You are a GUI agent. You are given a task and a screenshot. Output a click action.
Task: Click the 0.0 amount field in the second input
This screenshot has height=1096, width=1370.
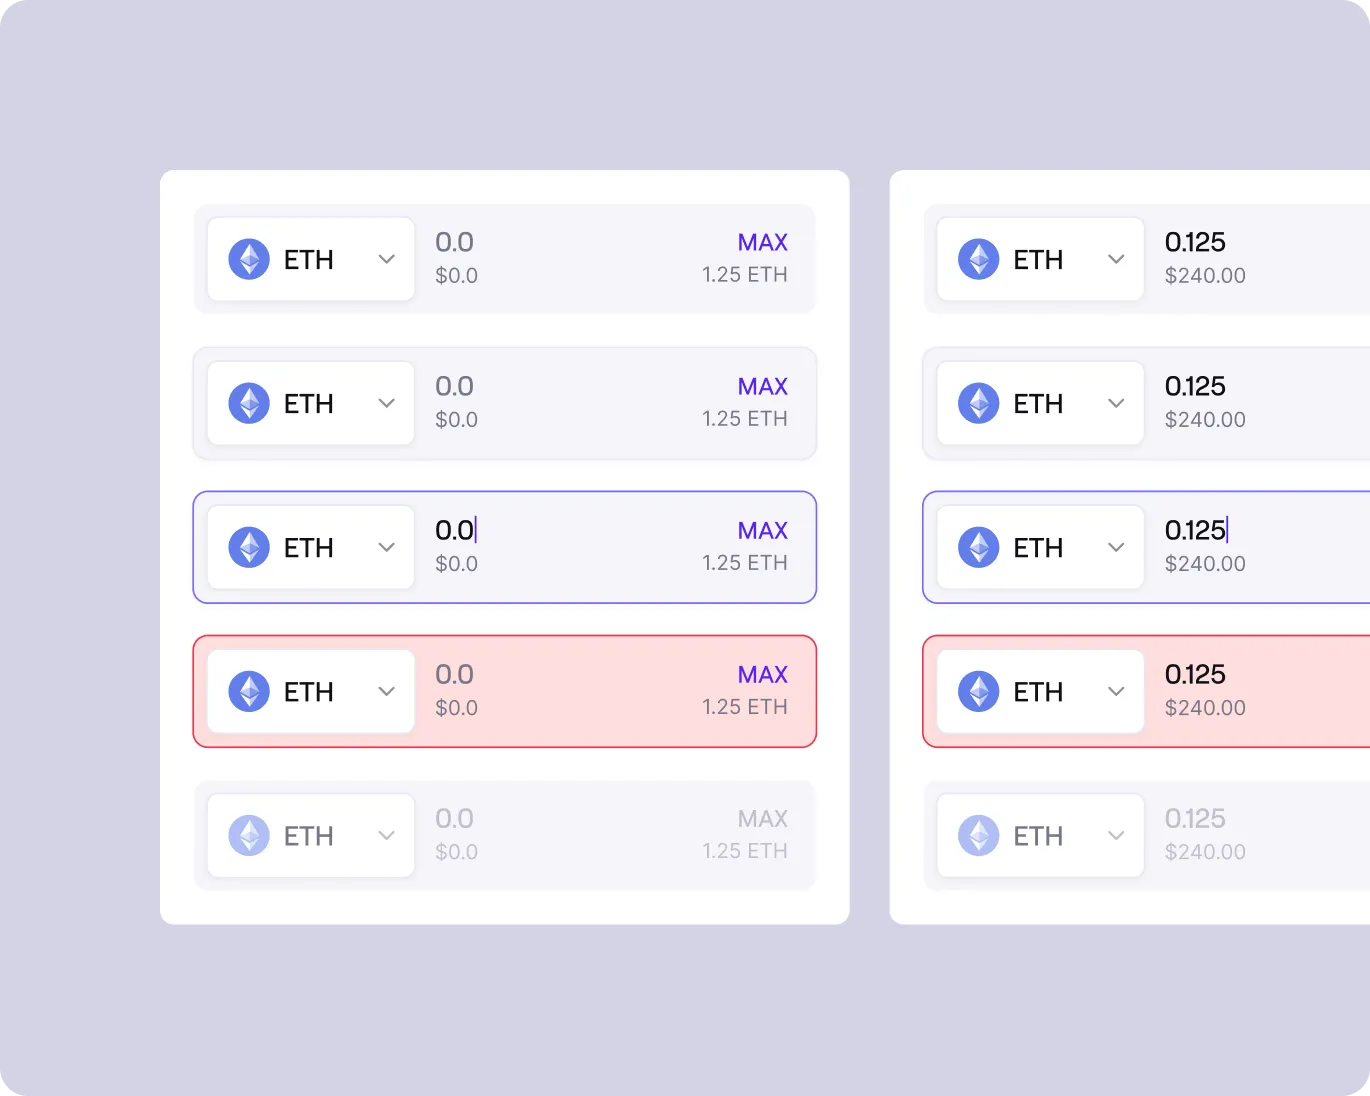coord(456,386)
